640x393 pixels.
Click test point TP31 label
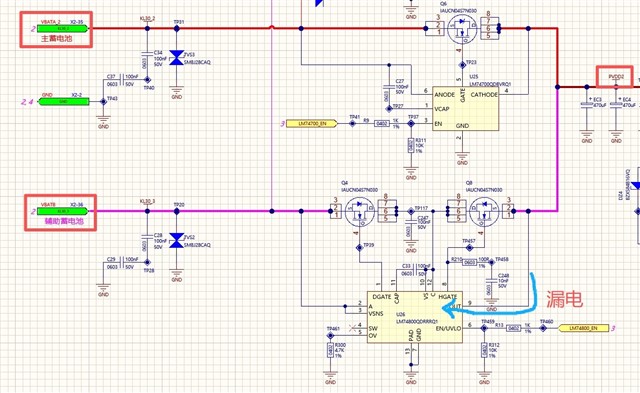[179, 22]
